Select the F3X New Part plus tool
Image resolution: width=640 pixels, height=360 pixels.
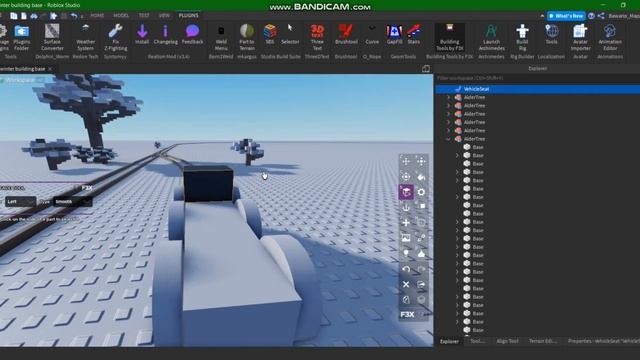pos(406,223)
